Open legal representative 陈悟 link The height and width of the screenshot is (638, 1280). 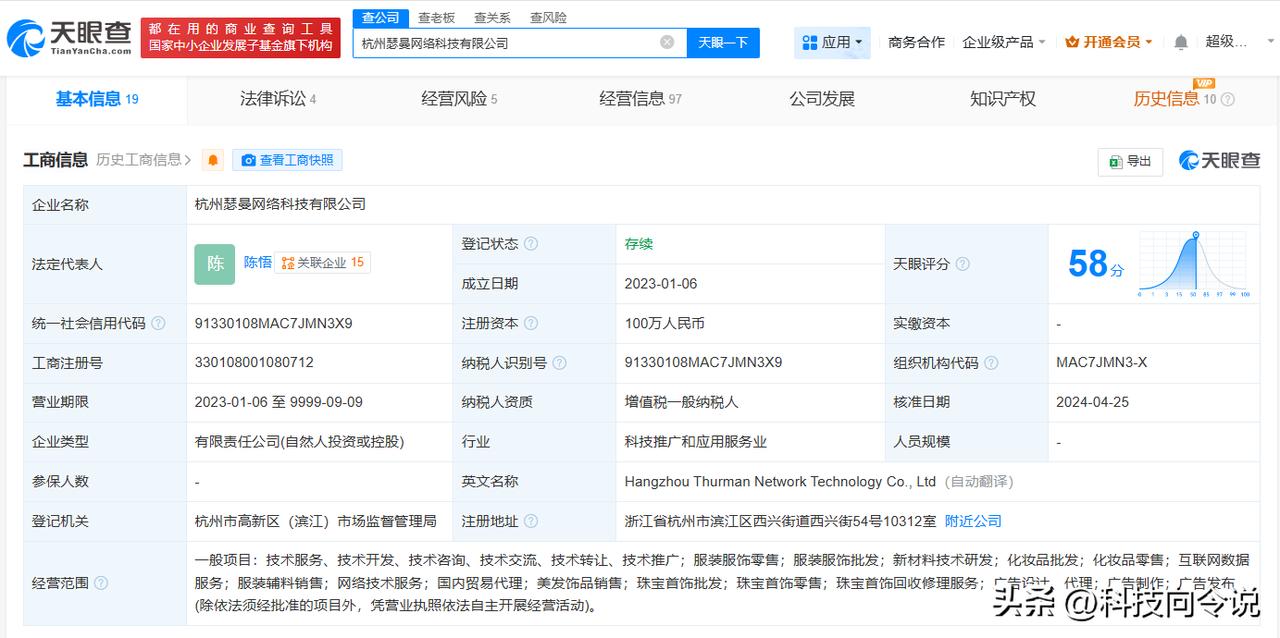tap(258, 262)
